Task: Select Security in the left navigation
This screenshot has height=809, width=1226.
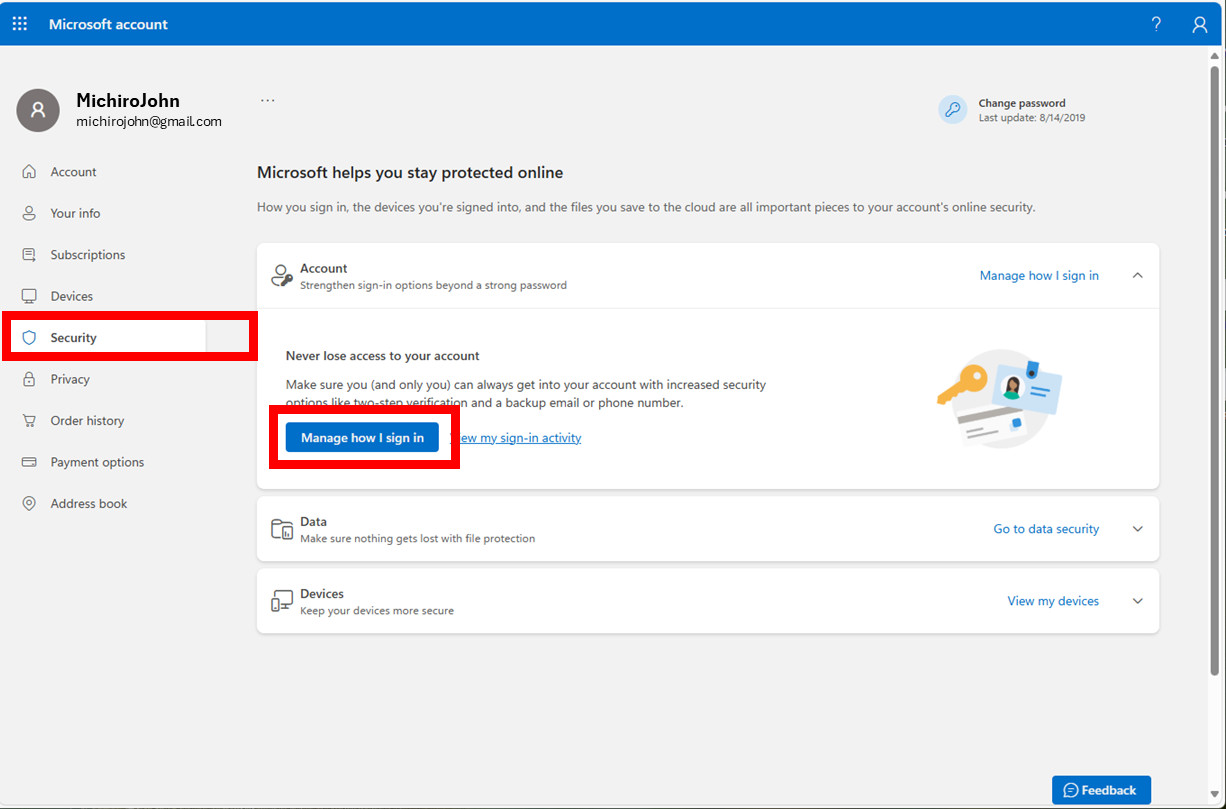Action: (107, 338)
